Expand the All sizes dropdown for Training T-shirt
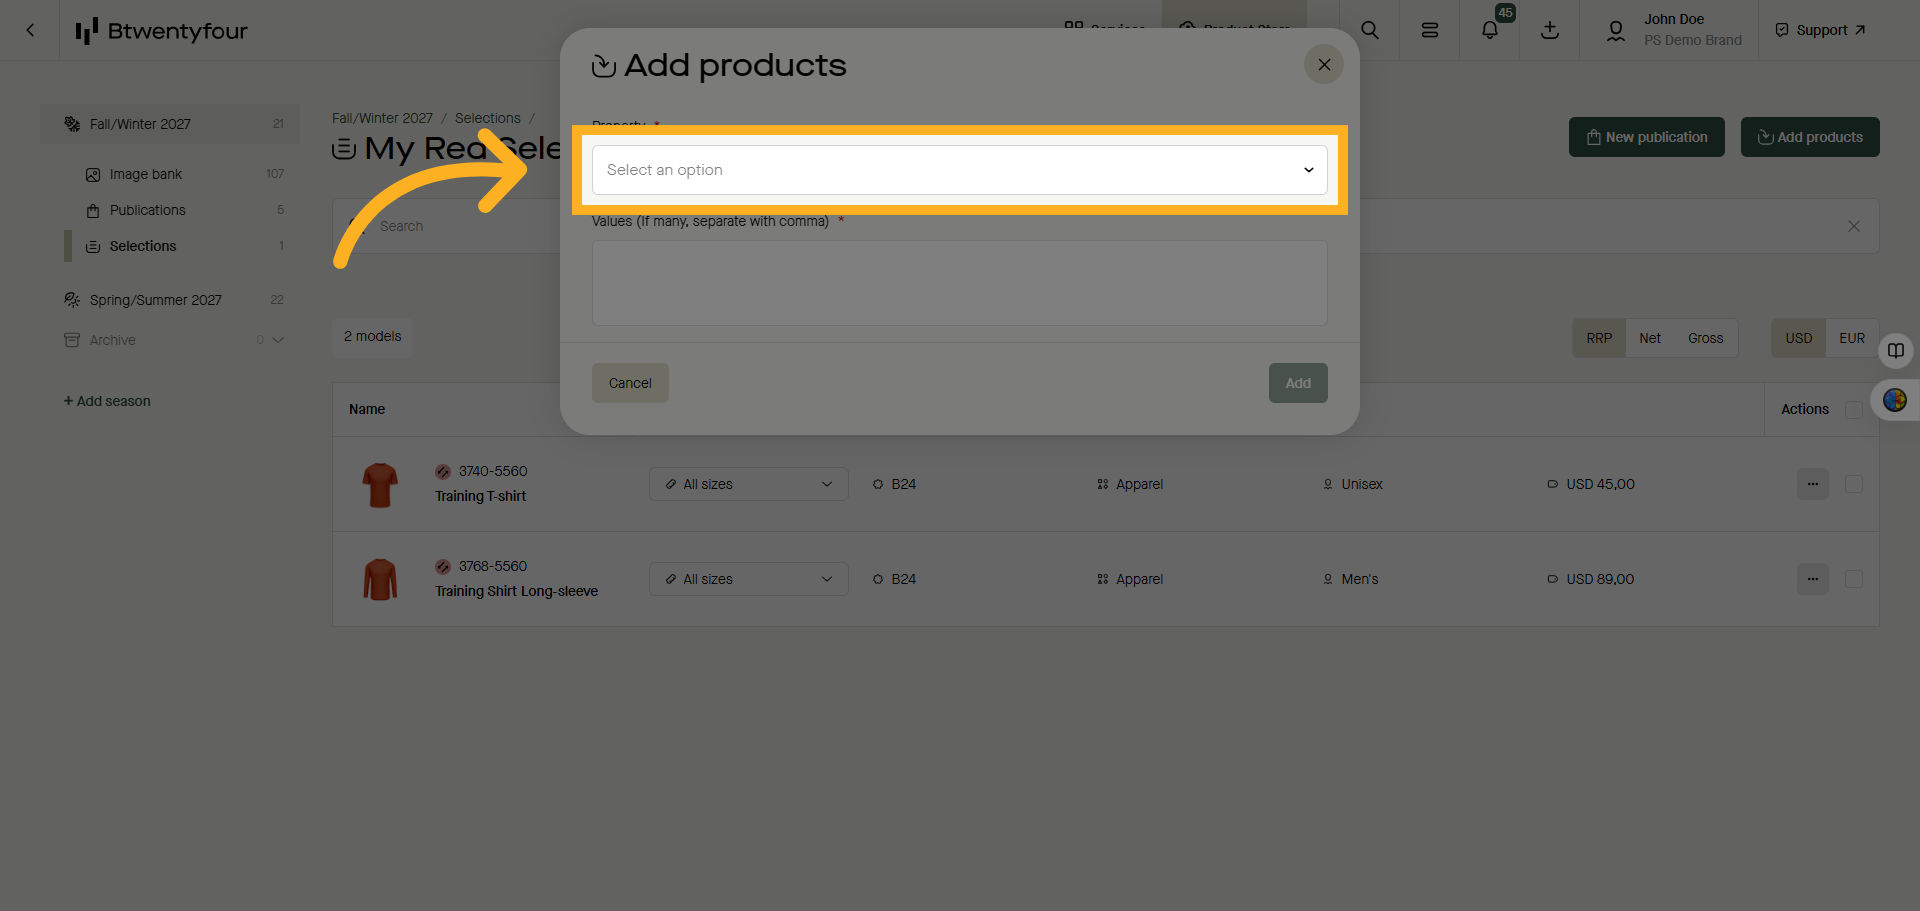This screenshot has width=1920, height=911. 748,484
